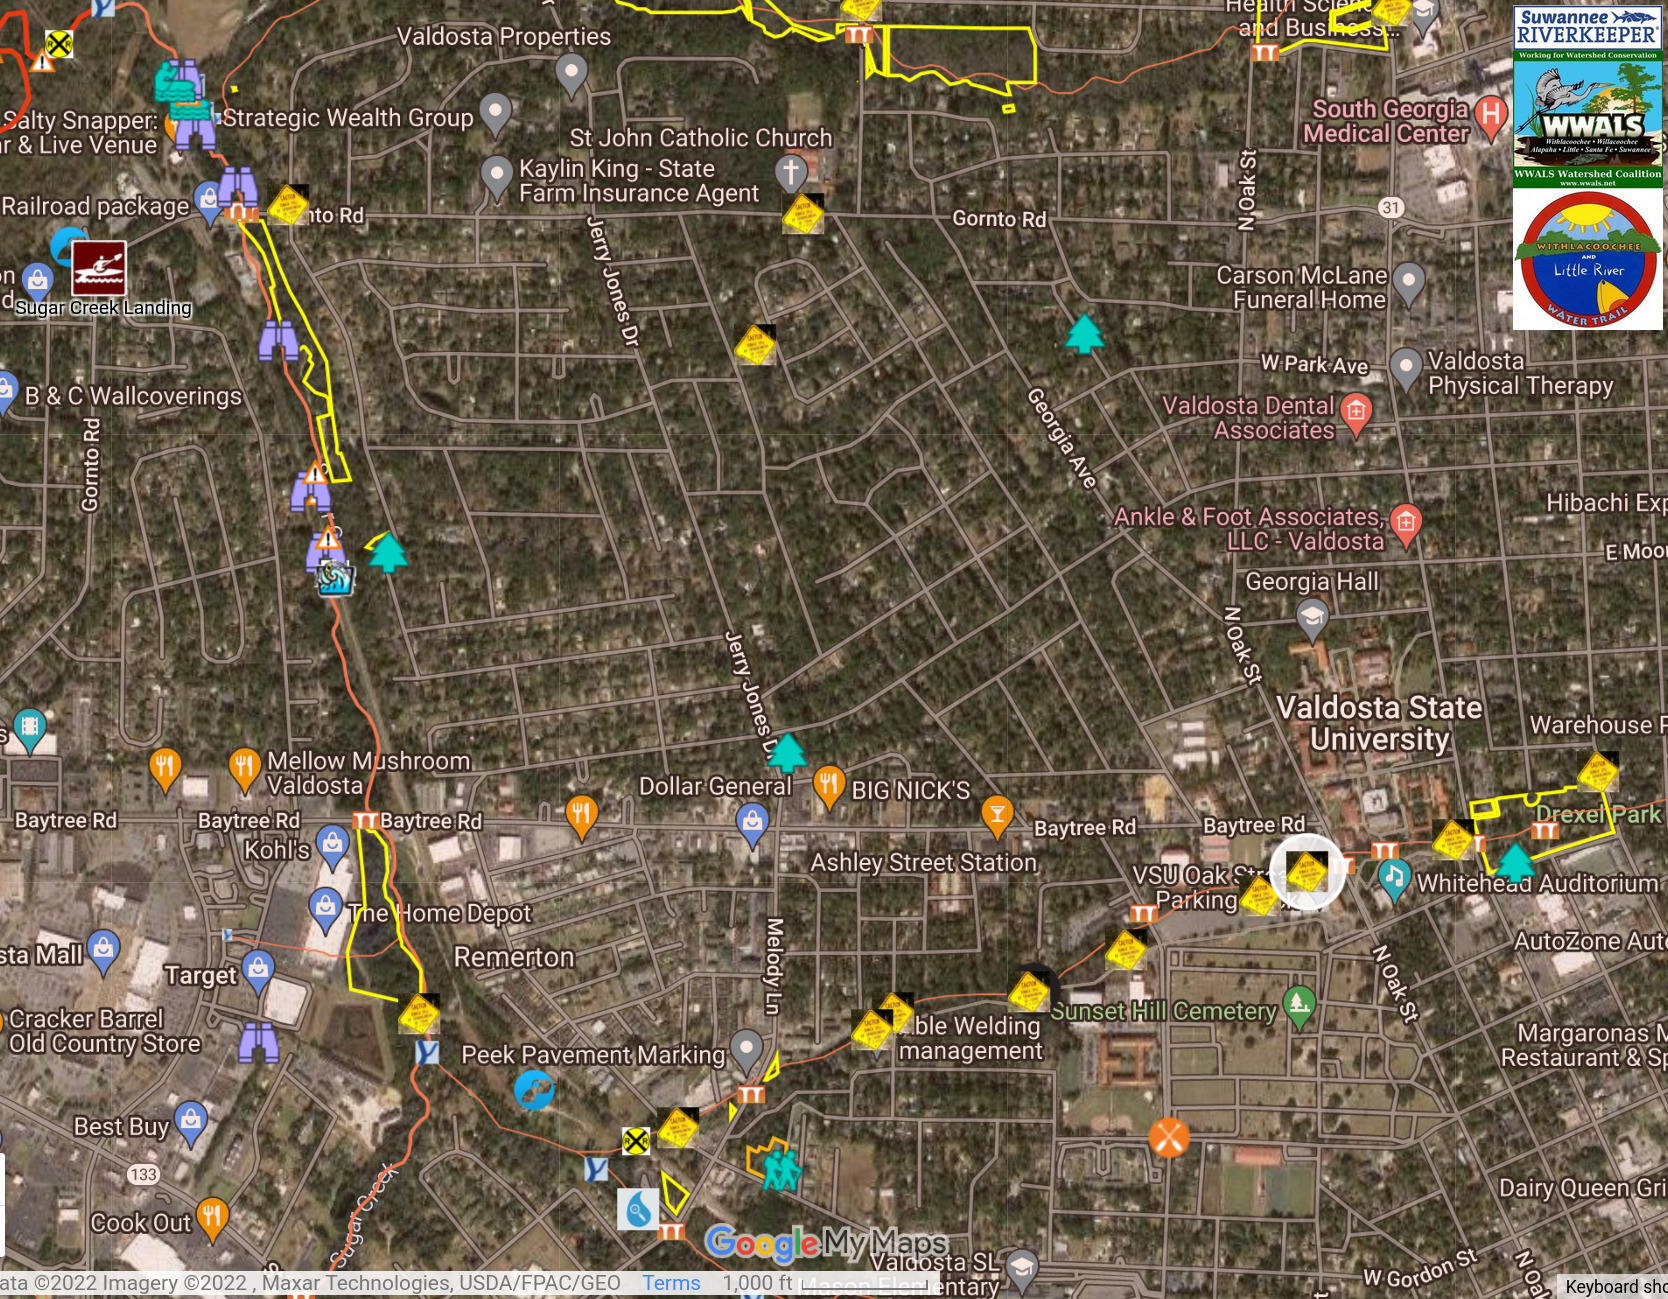The width and height of the screenshot is (1668, 1299).
Task: Click the Valdosta State University label
Action: pos(1379,723)
